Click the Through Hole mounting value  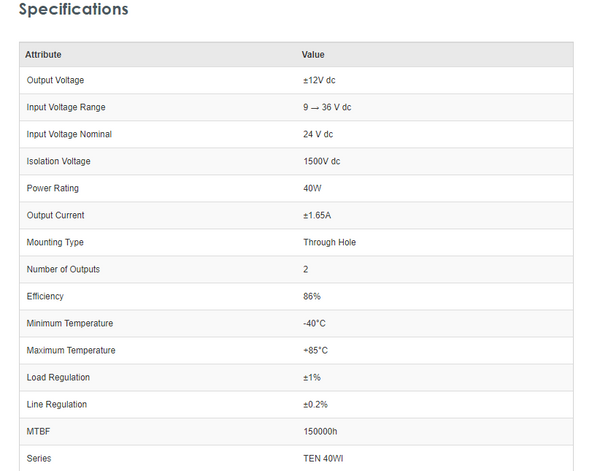point(329,242)
